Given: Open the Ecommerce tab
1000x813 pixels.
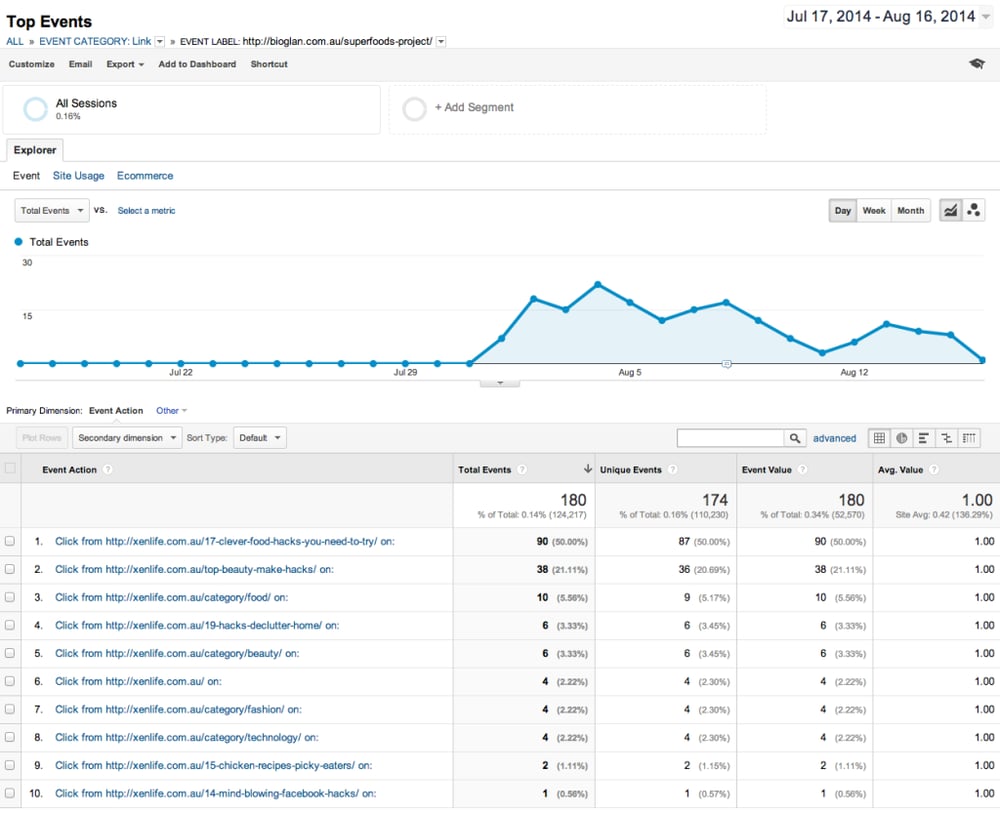Looking at the screenshot, I should coord(144,175).
